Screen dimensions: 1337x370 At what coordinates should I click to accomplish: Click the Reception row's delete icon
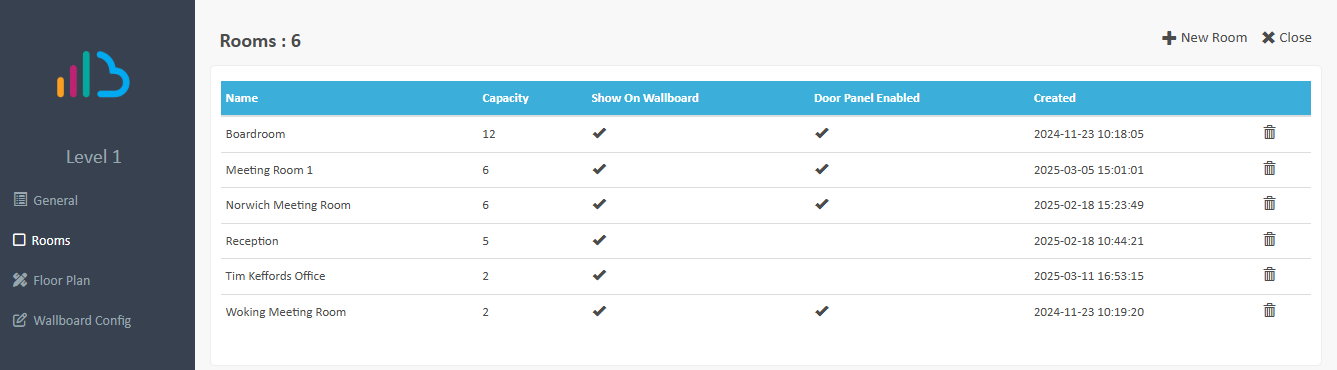click(1269, 239)
